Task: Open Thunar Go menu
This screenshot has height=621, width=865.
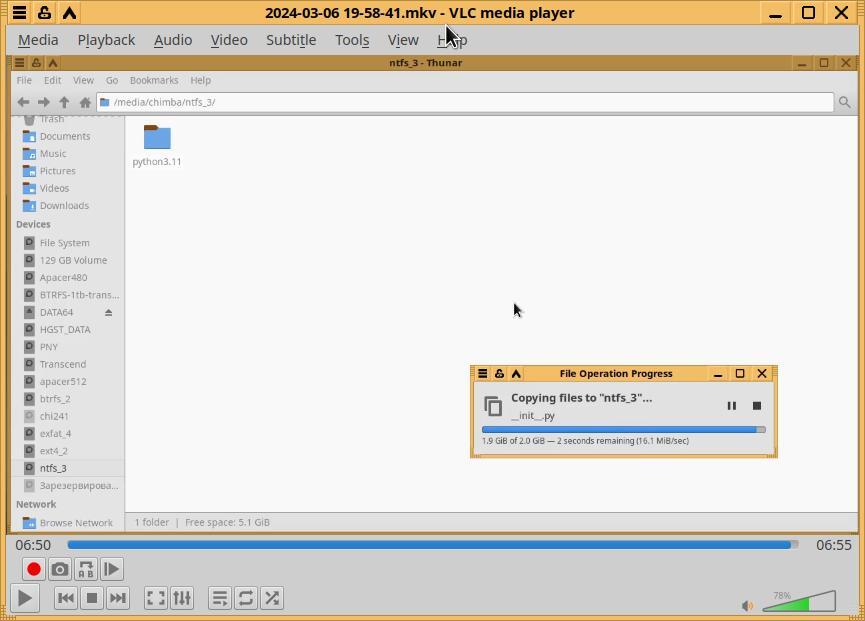Action: 112,81
